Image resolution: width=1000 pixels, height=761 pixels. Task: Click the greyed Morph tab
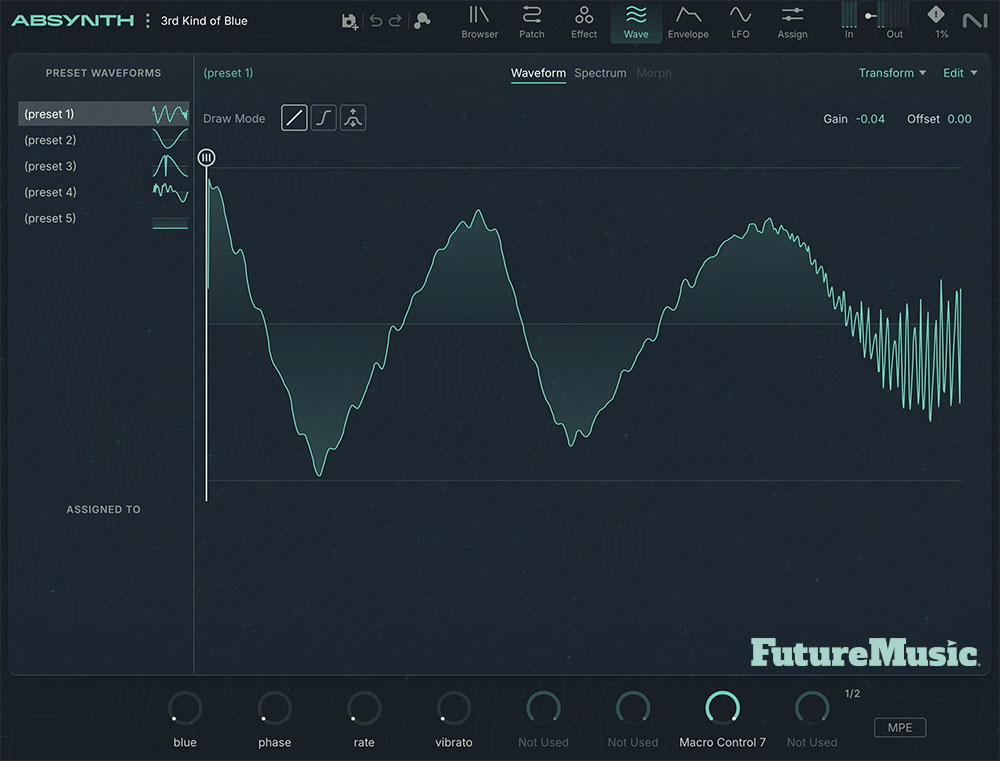[x=654, y=73]
